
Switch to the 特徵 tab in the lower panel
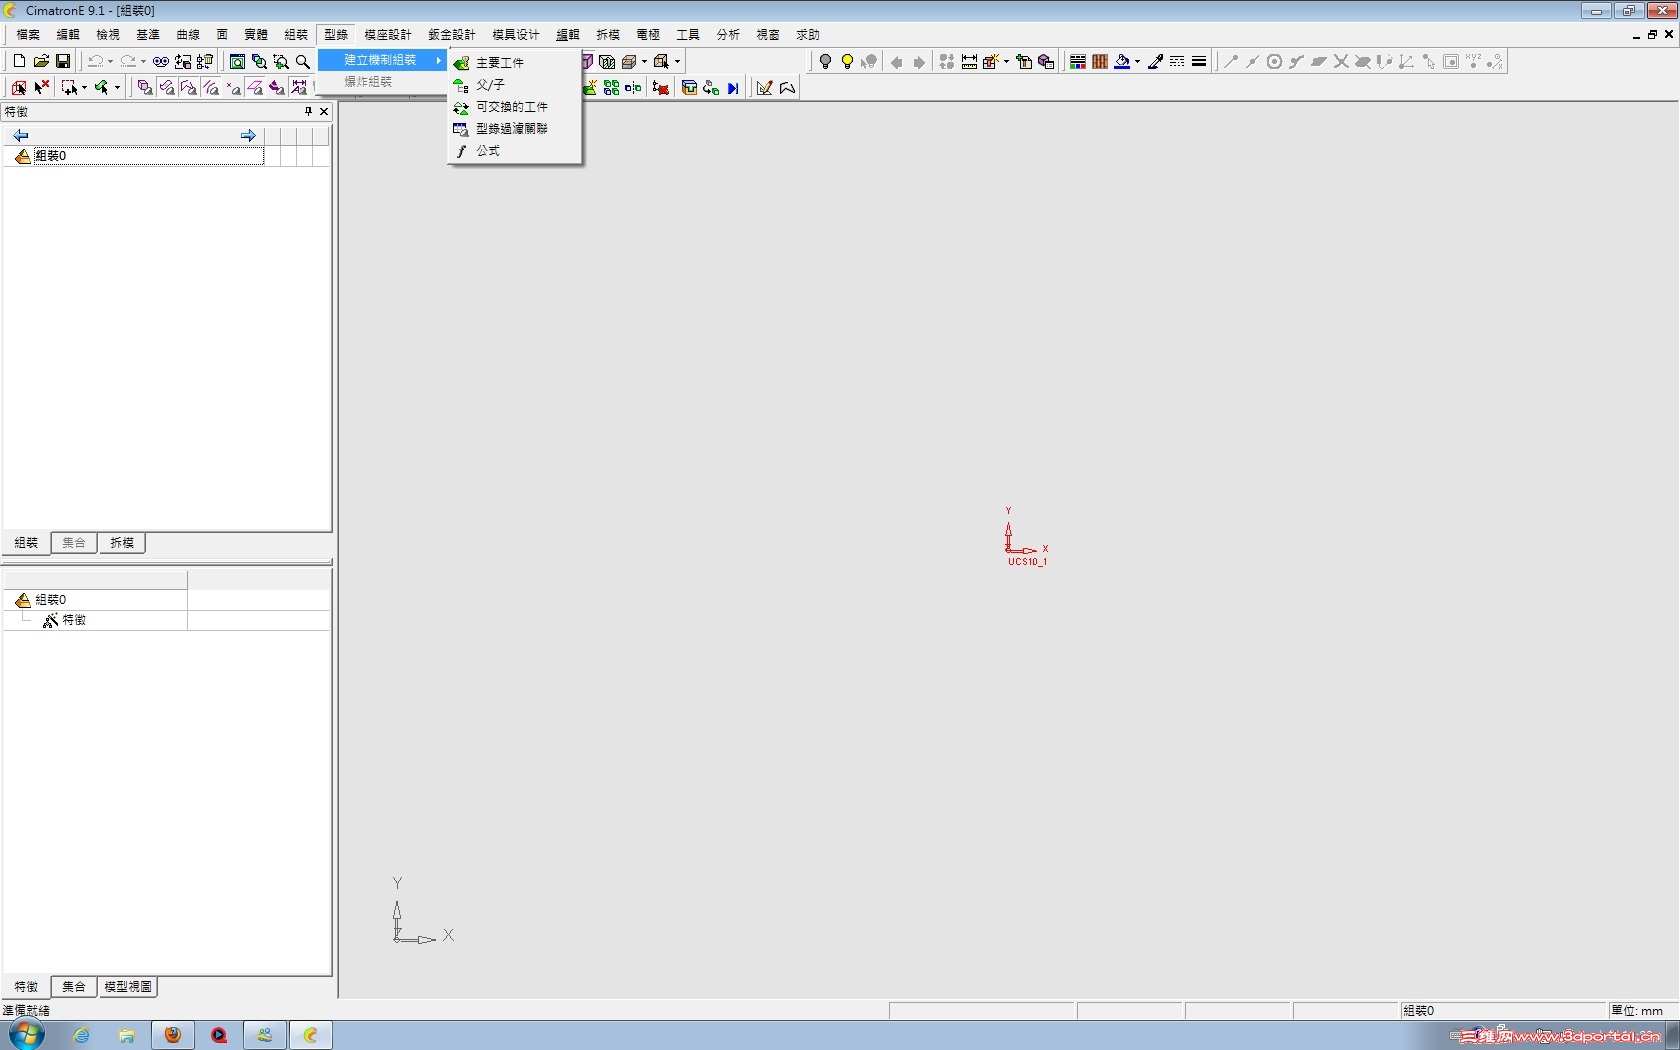point(26,987)
